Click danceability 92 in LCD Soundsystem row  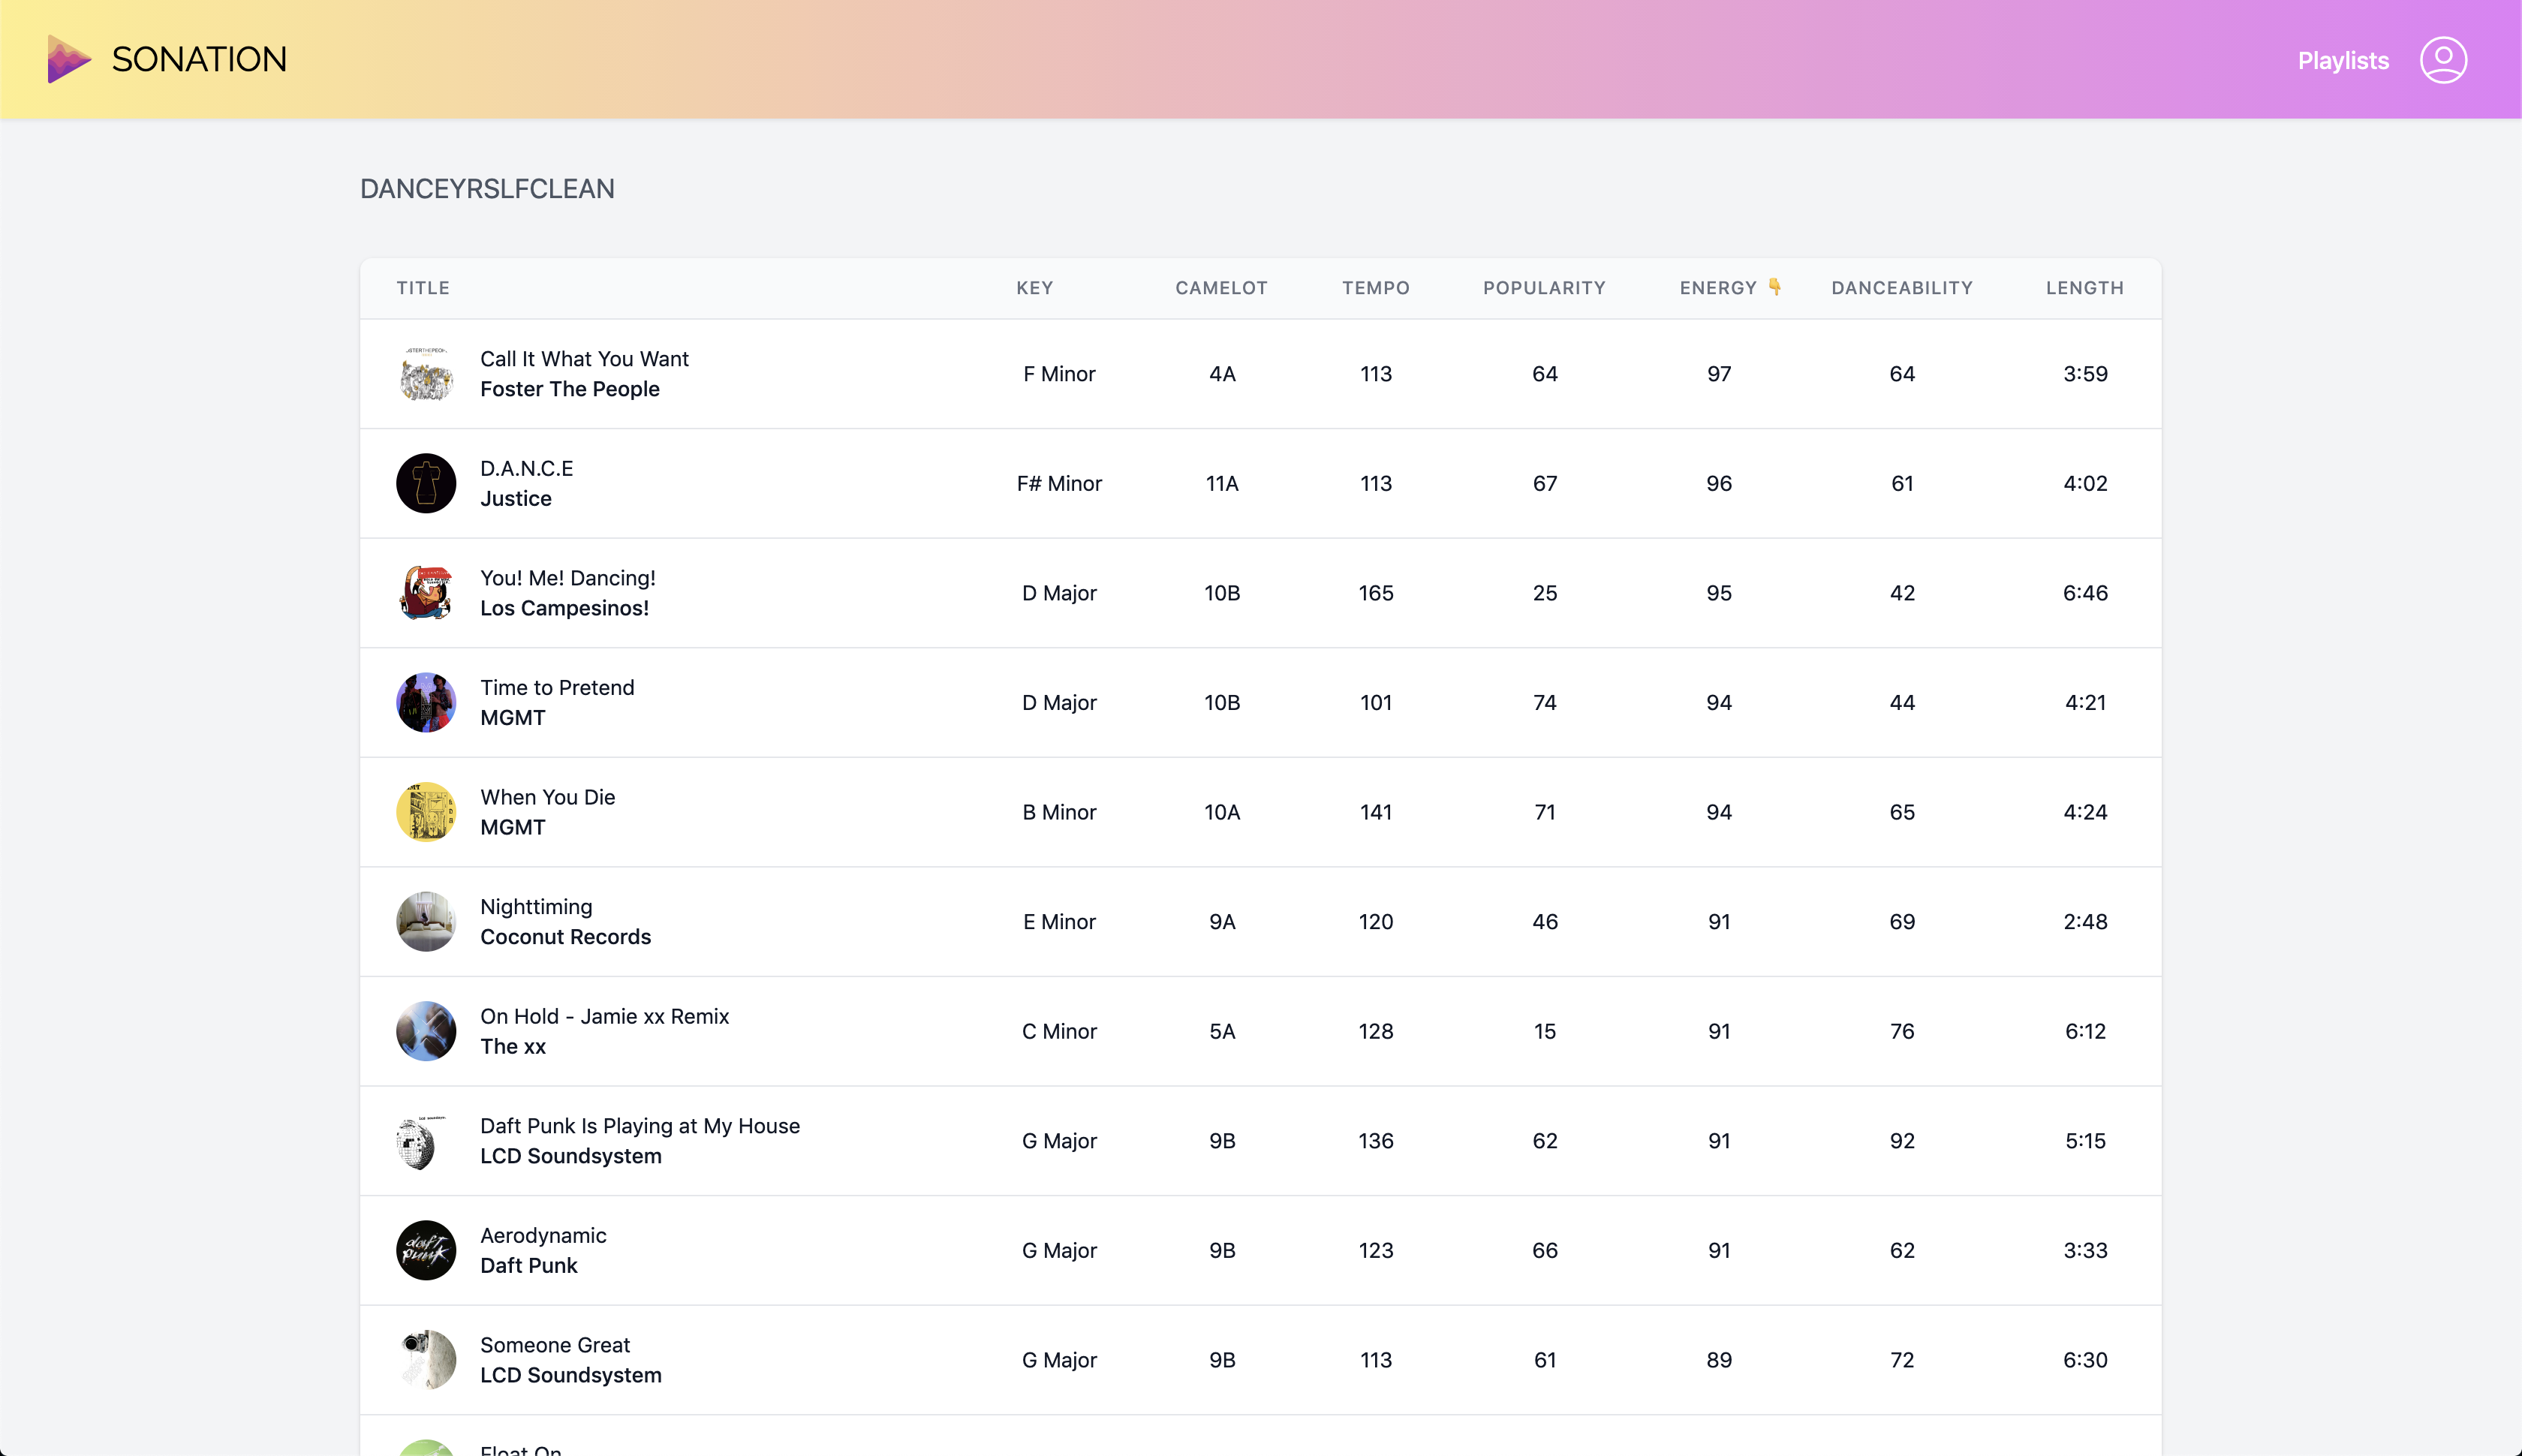pyautogui.click(x=1902, y=1141)
